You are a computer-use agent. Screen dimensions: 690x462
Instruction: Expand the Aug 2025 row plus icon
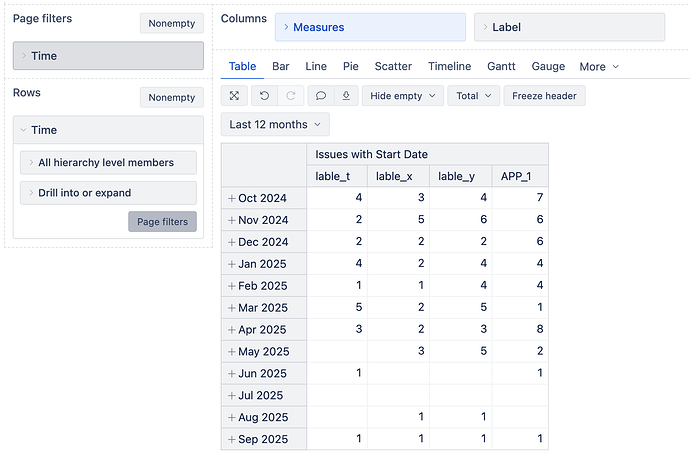click(x=231, y=418)
